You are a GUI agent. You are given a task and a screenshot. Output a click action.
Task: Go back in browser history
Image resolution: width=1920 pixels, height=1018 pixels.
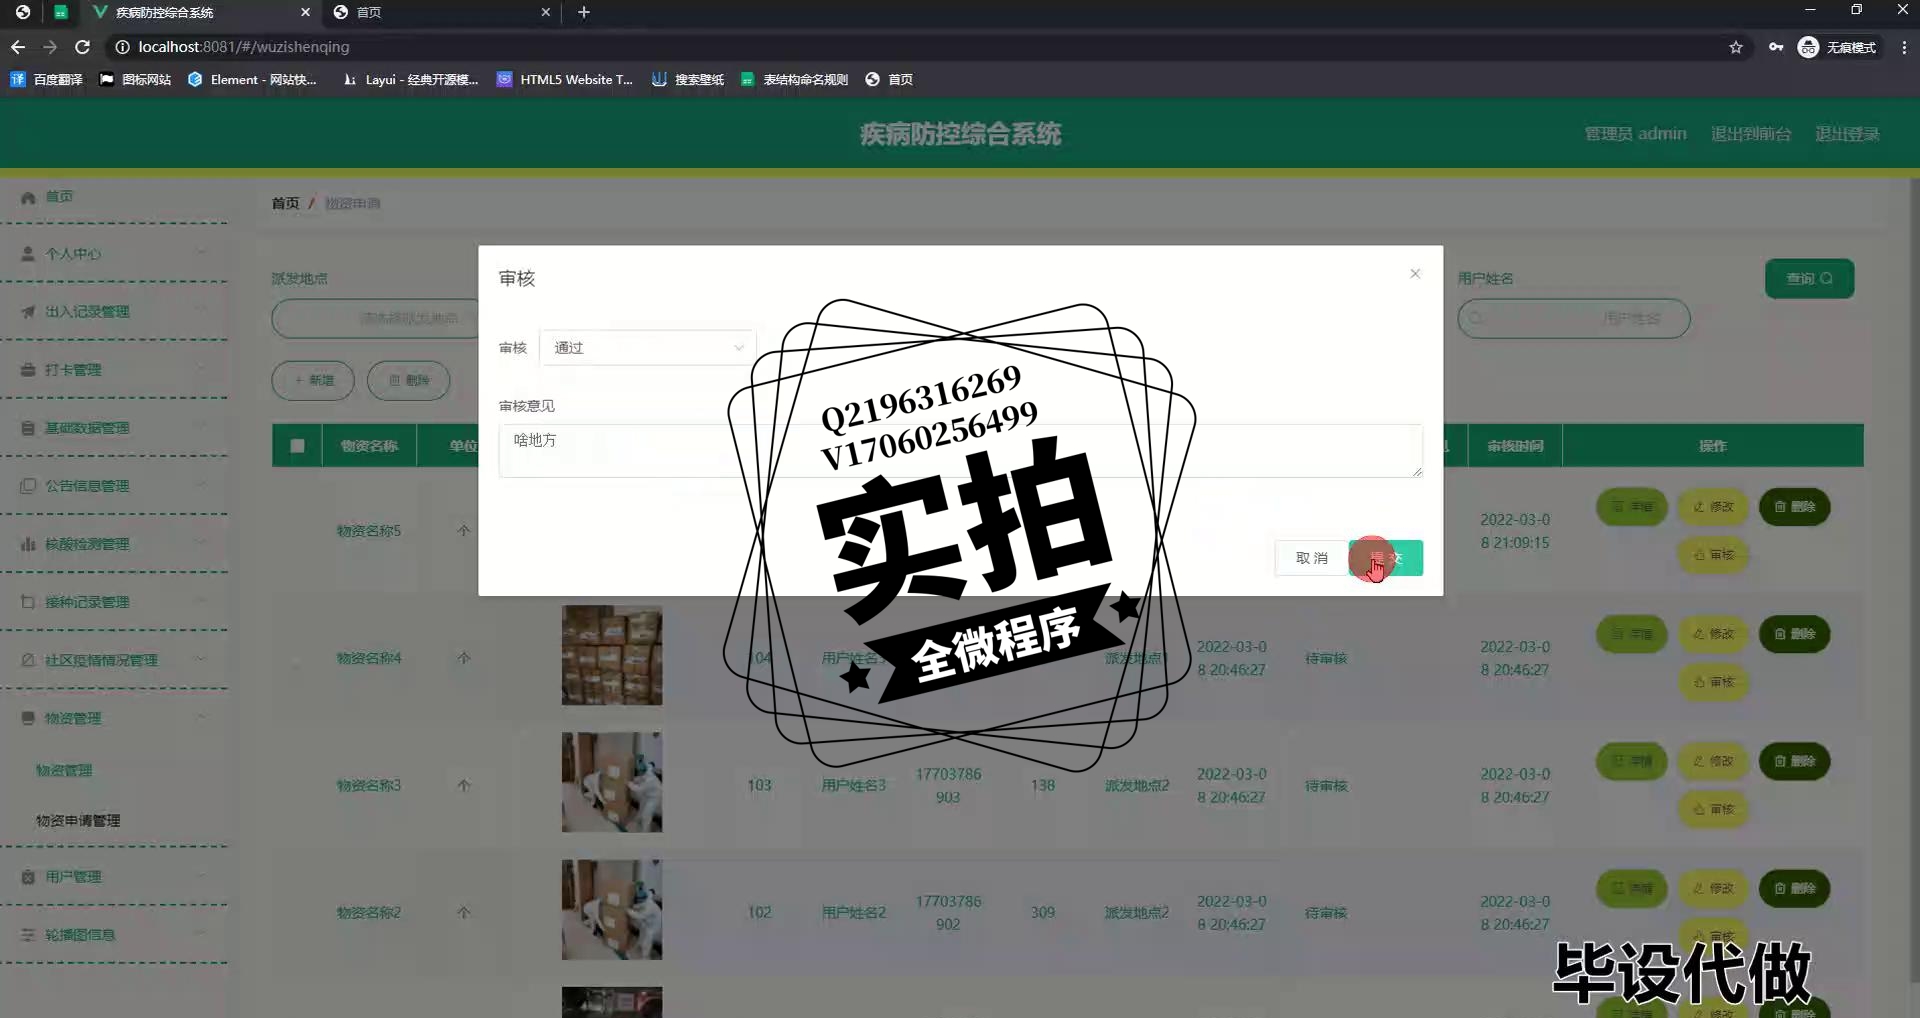tap(18, 47)
